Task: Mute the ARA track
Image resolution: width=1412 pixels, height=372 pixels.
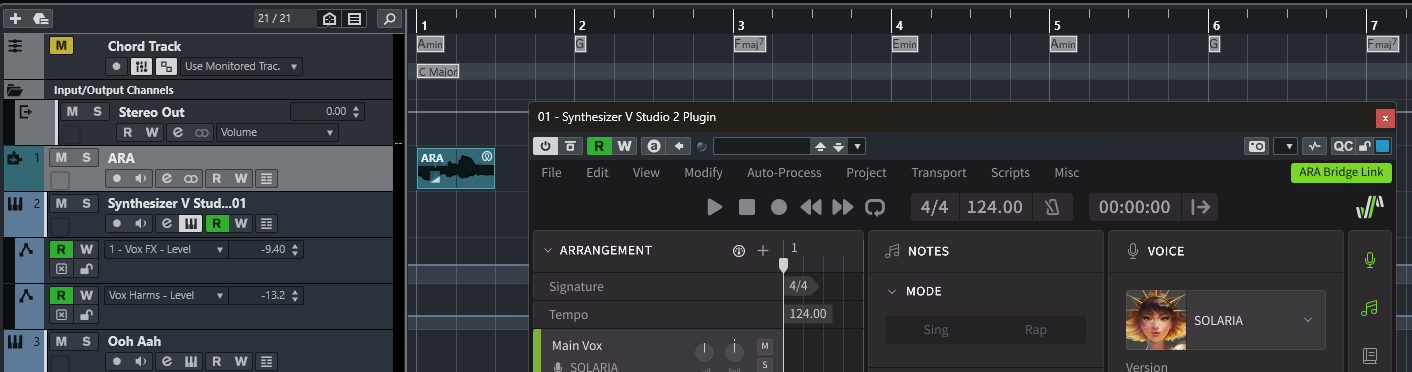Action: pyautogui.click(x=62, y=158)
